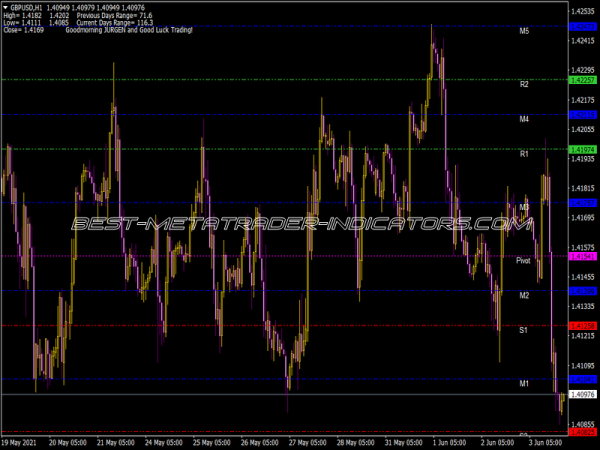Click the GBPUSD,H1 chart title text

pyautogui.click(x=26, y=8)
